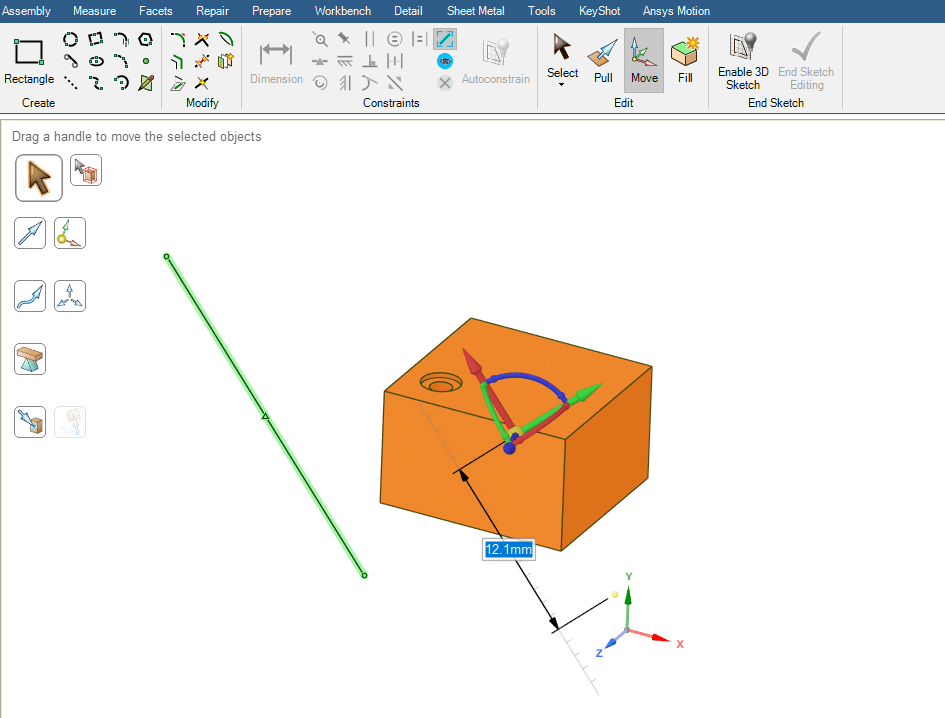The image size is (945, 718).
Task: Click the Move tool in ribbon
Action: [644, 60]
